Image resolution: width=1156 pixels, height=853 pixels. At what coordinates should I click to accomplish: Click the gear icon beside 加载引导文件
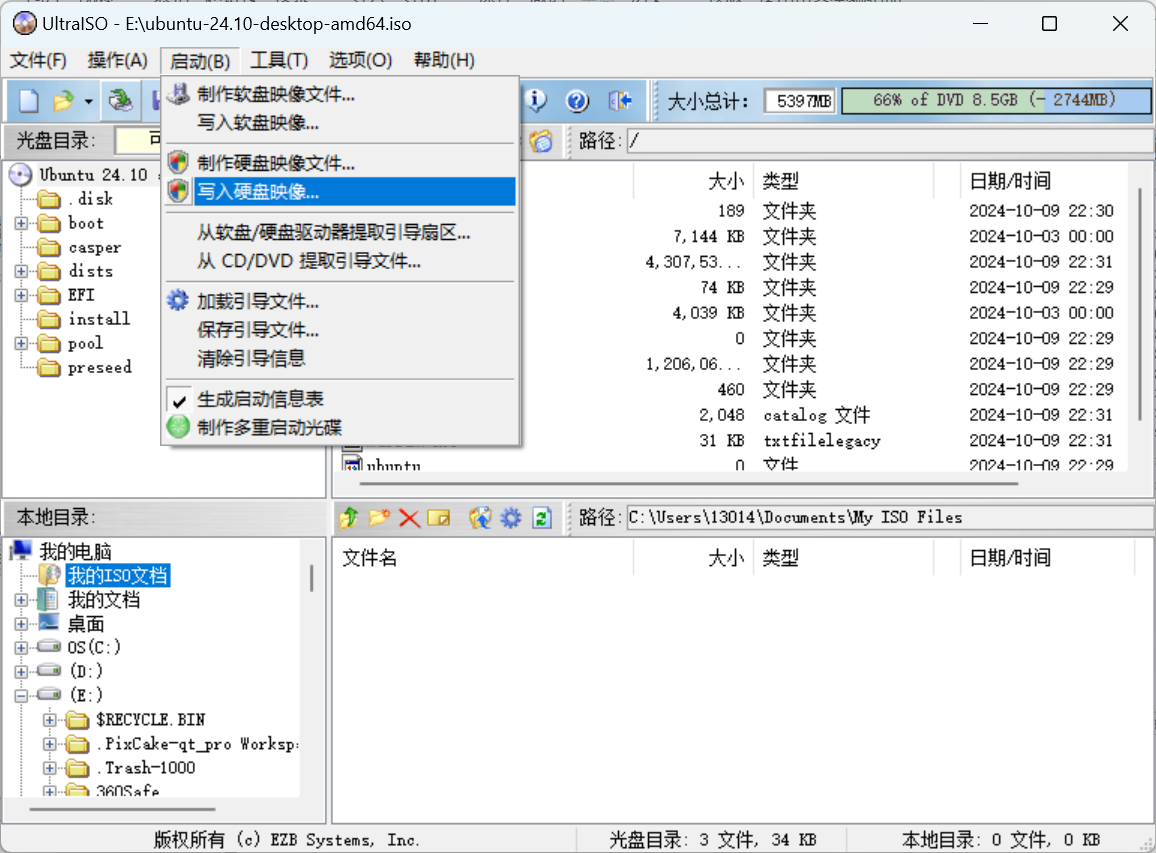pos(178,301)
